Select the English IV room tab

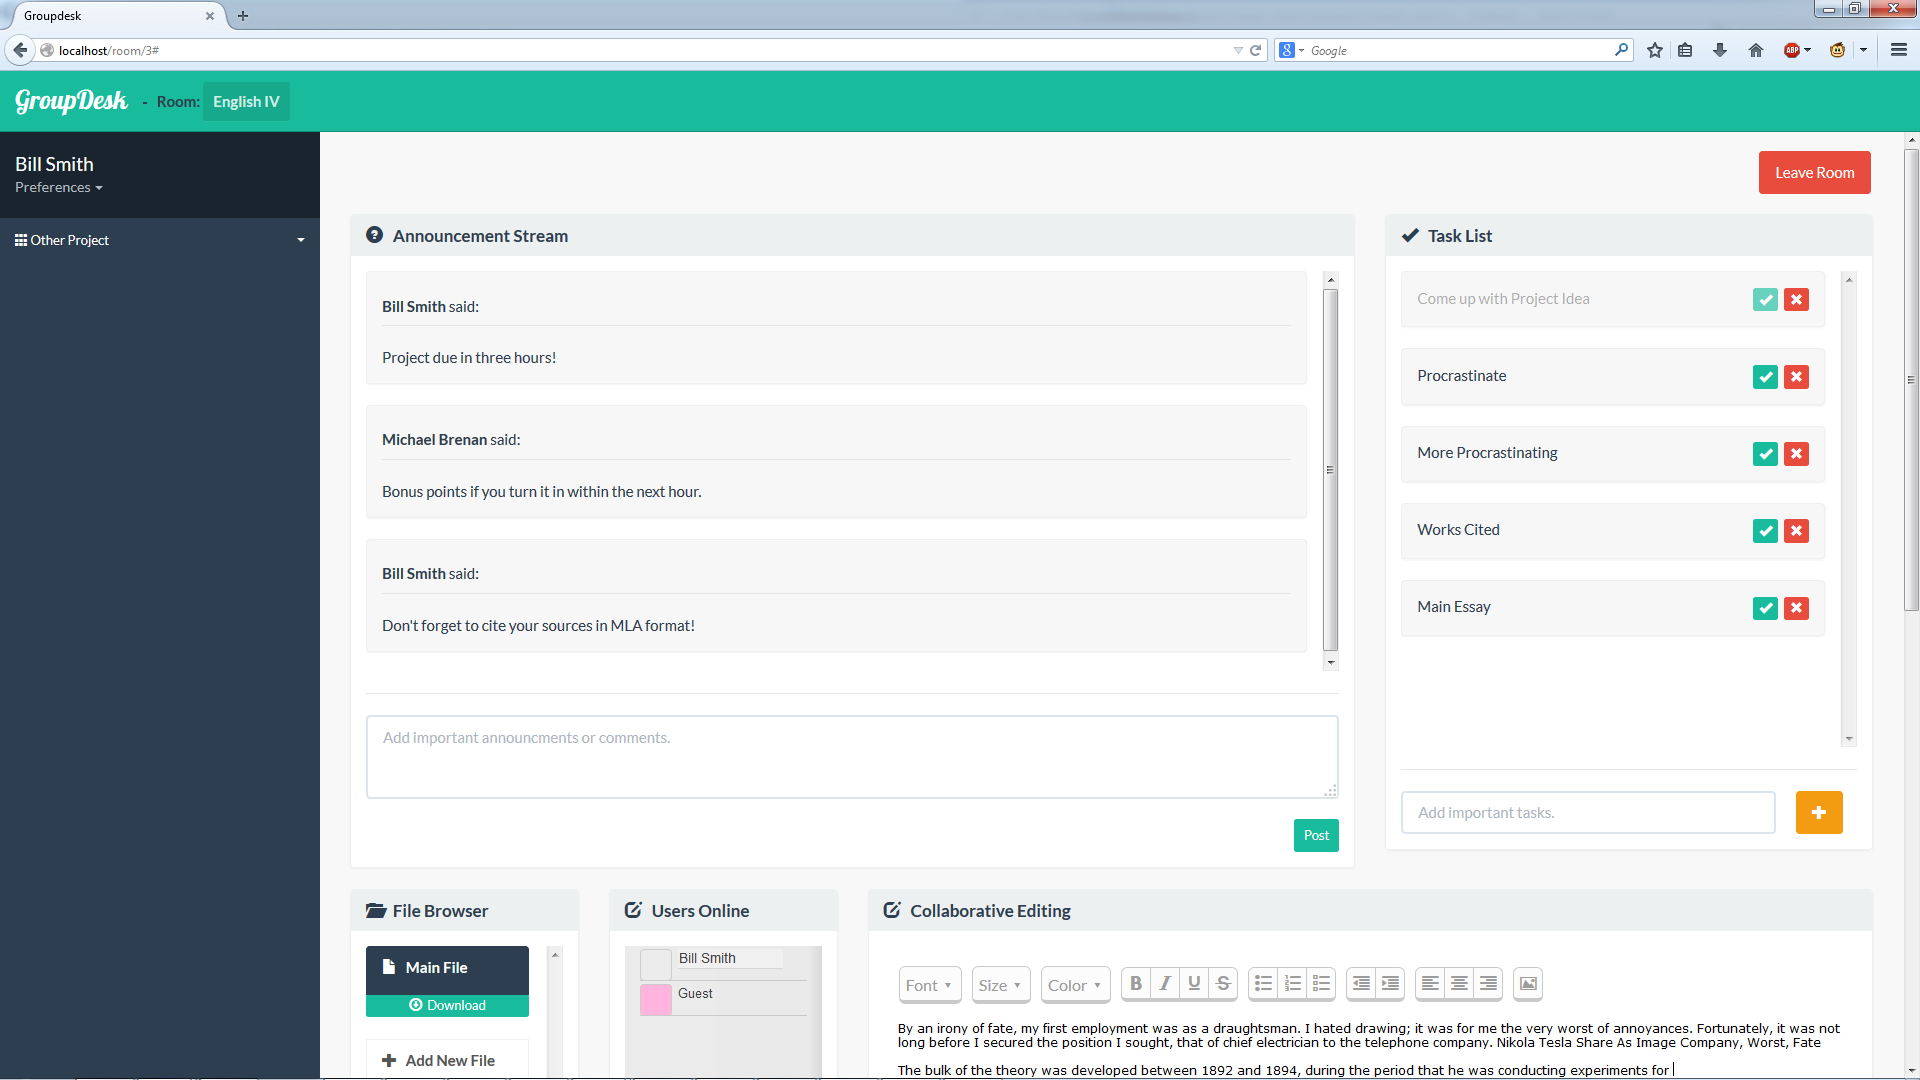246,102
